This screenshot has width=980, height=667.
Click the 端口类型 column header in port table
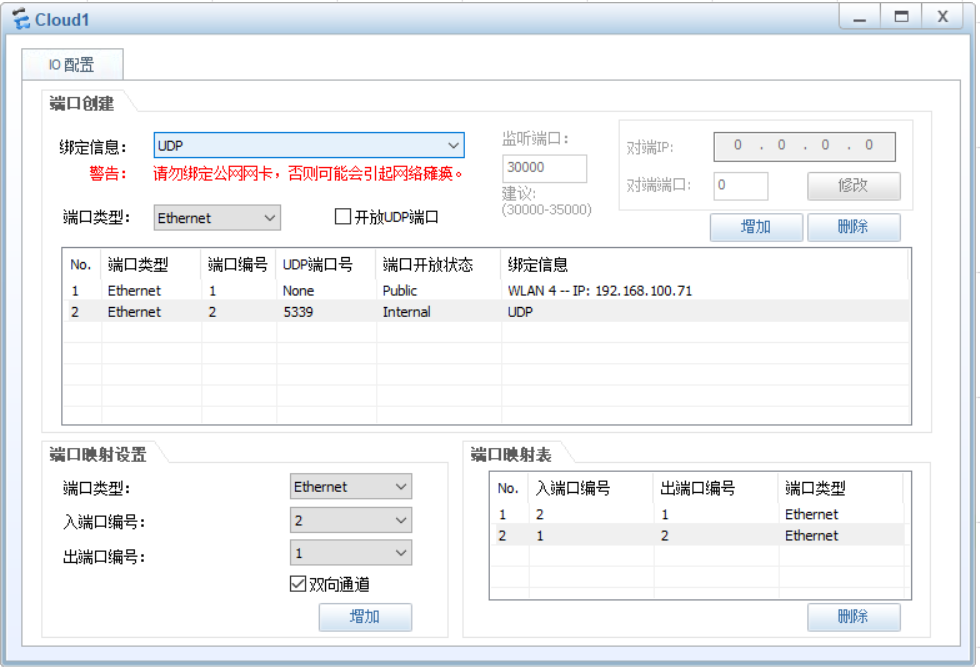point(151,264)
